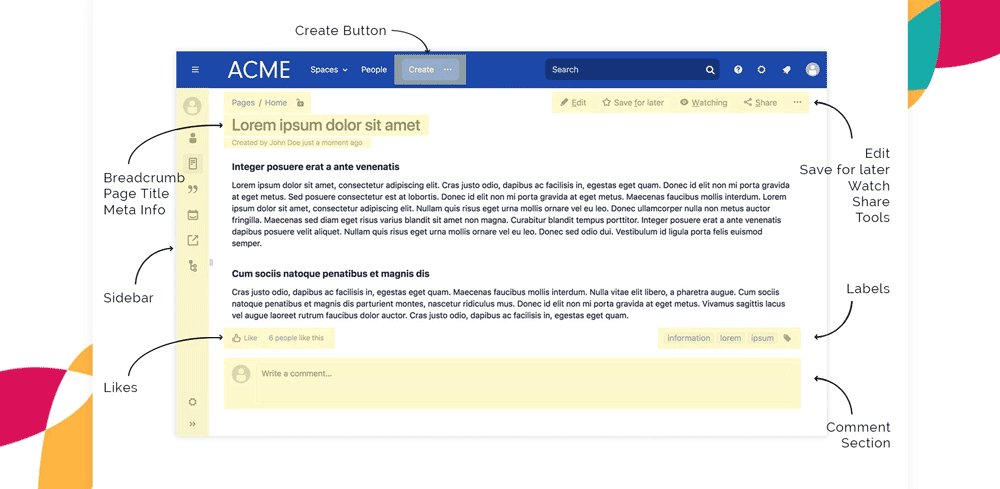
Task: Click the Pages breadcrumb link
Action: pos(243,103)
